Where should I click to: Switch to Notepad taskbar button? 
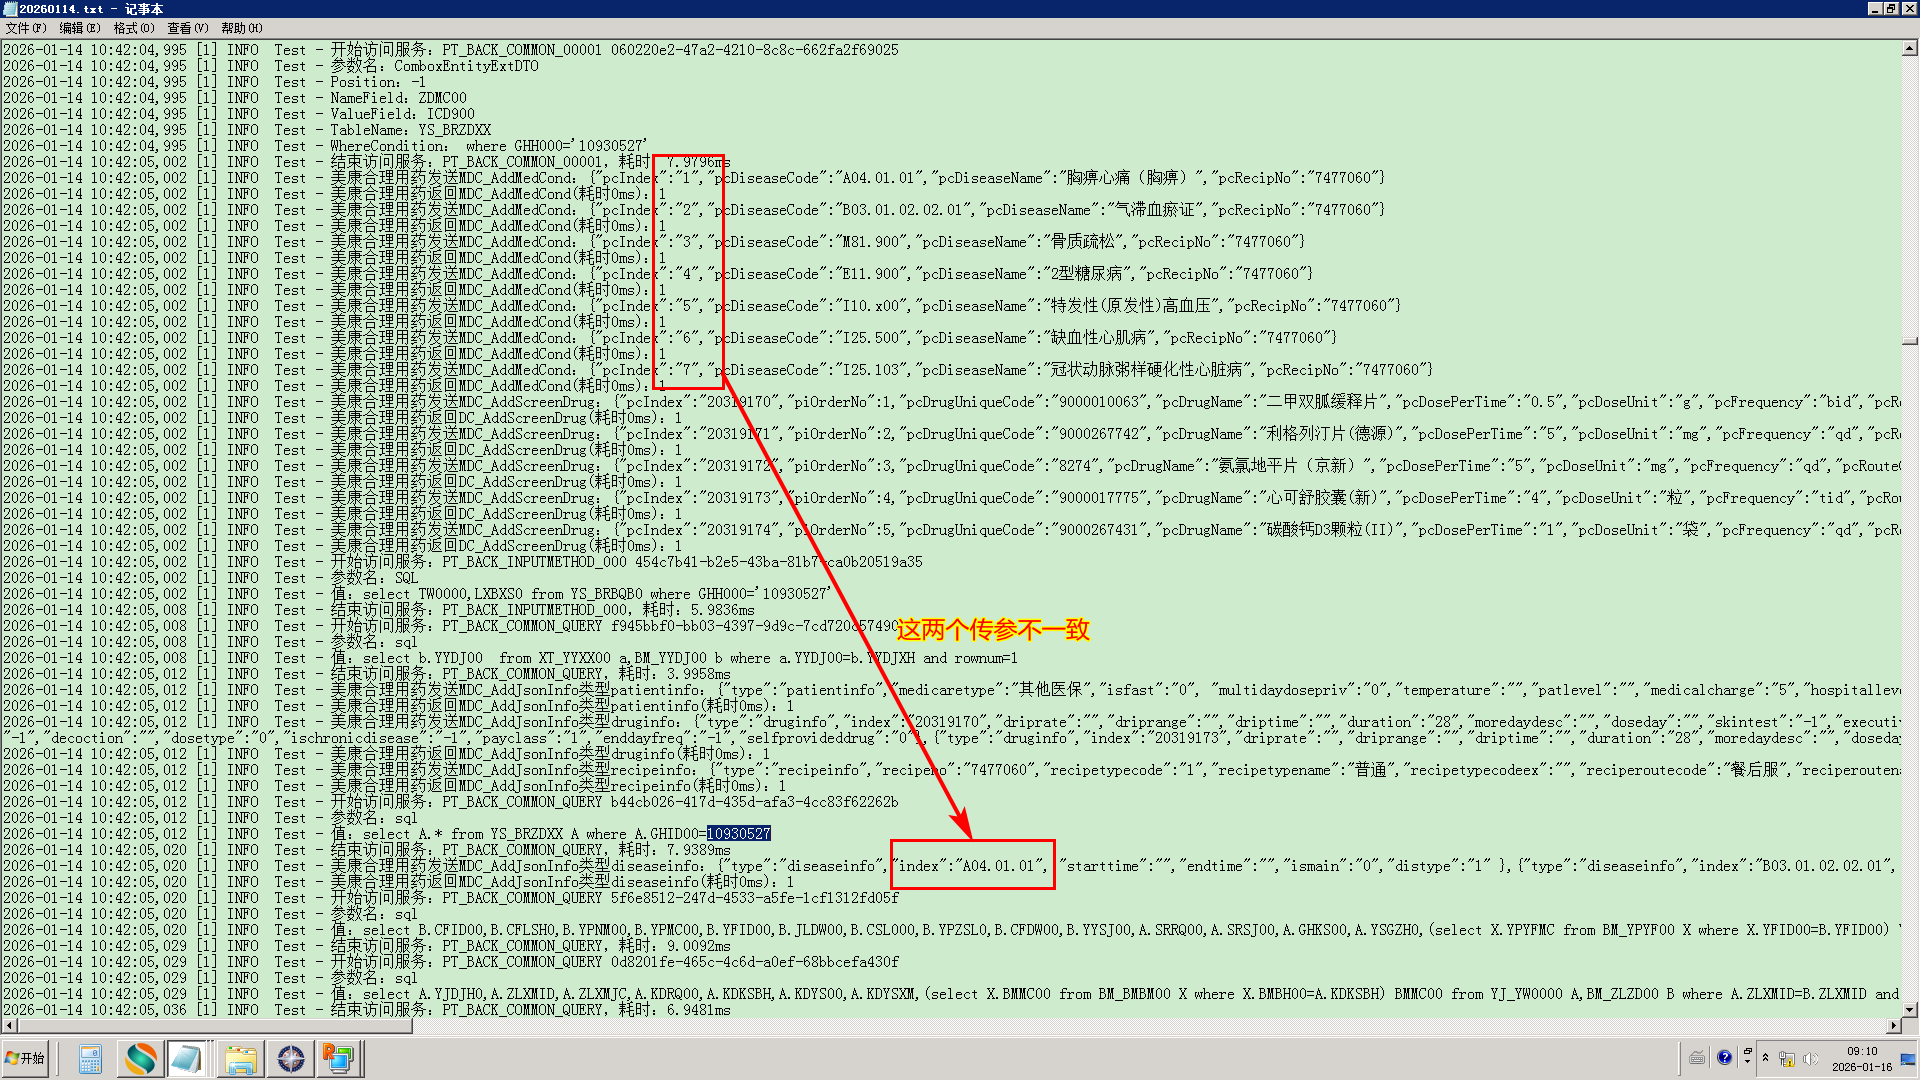187,1058
